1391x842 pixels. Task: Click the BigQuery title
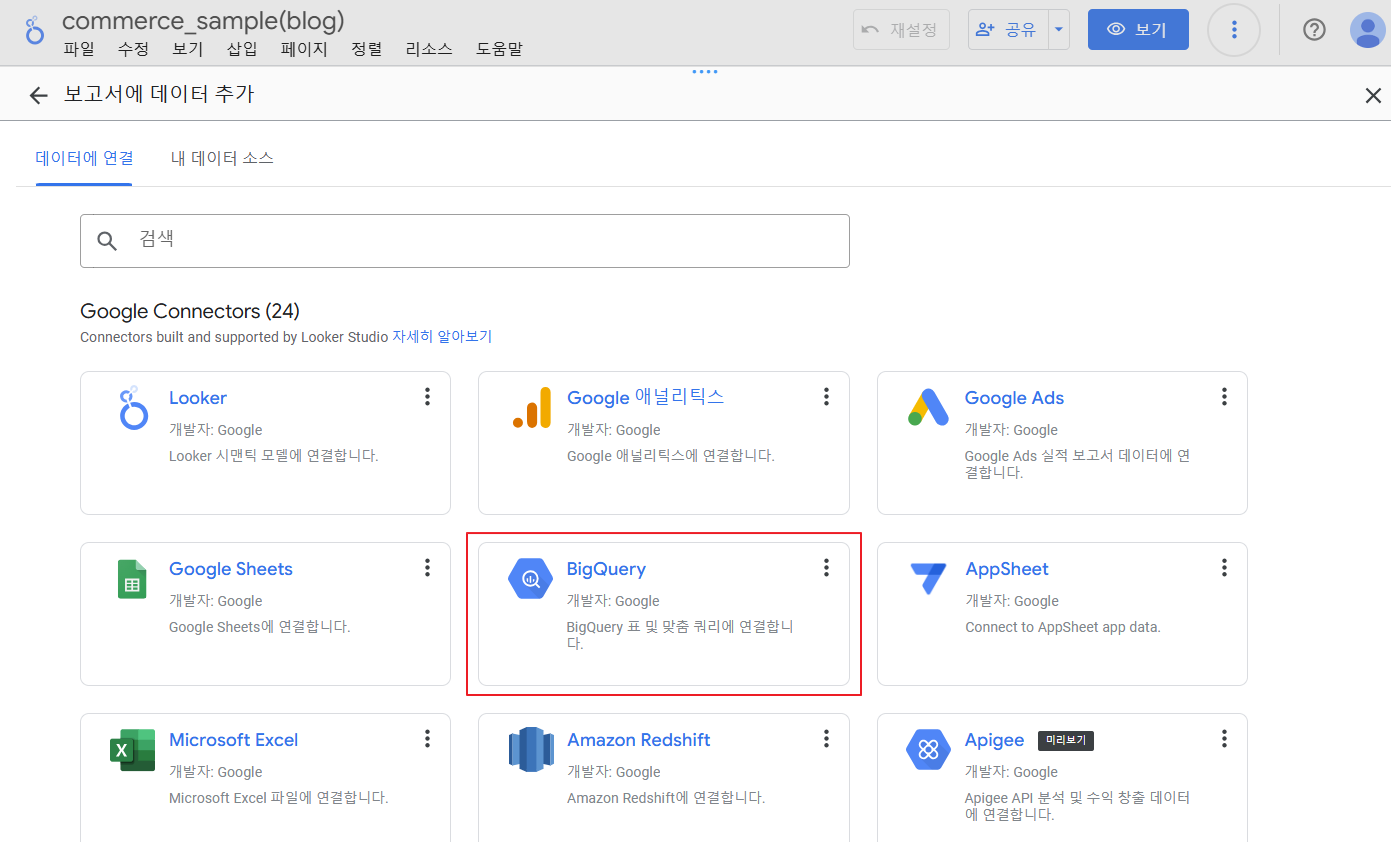[606, 569]
